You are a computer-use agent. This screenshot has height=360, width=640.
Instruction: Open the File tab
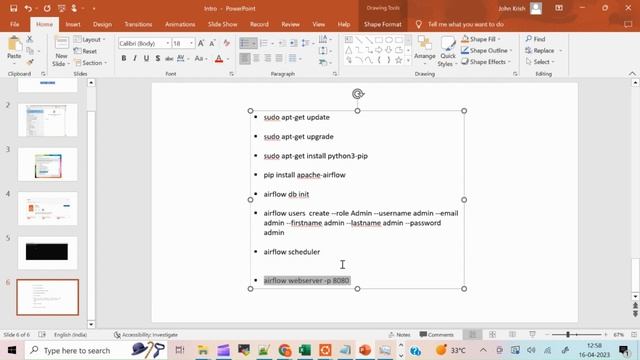coord(15,24)
